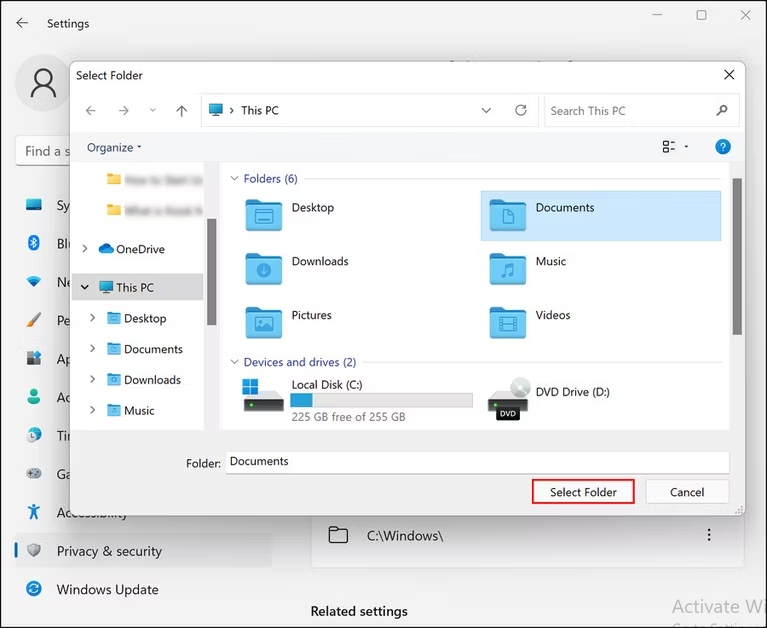Expand the address bar history dropdown
The width and height of the screenshot is (767, 628).
pos(486,111)
